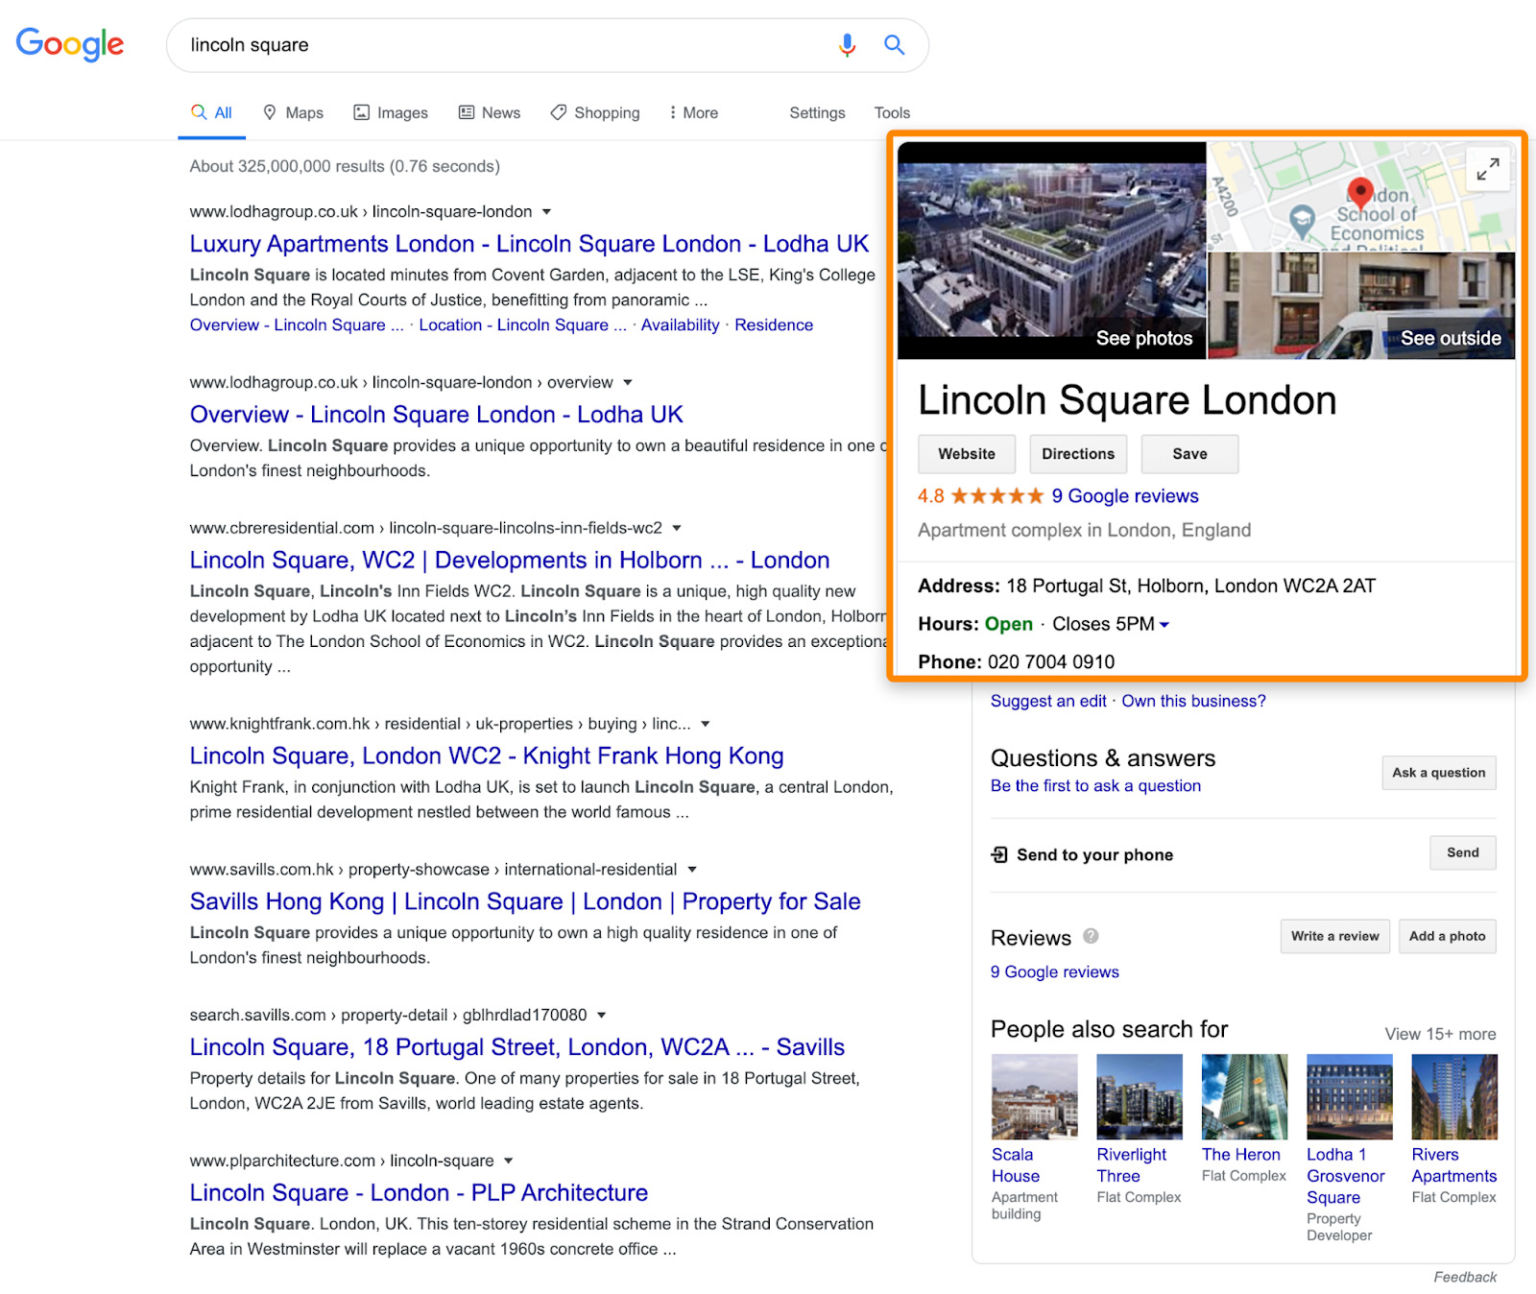Open the All results tab
This screenshot has width=1536, height=1294.
tap(212, 113)
